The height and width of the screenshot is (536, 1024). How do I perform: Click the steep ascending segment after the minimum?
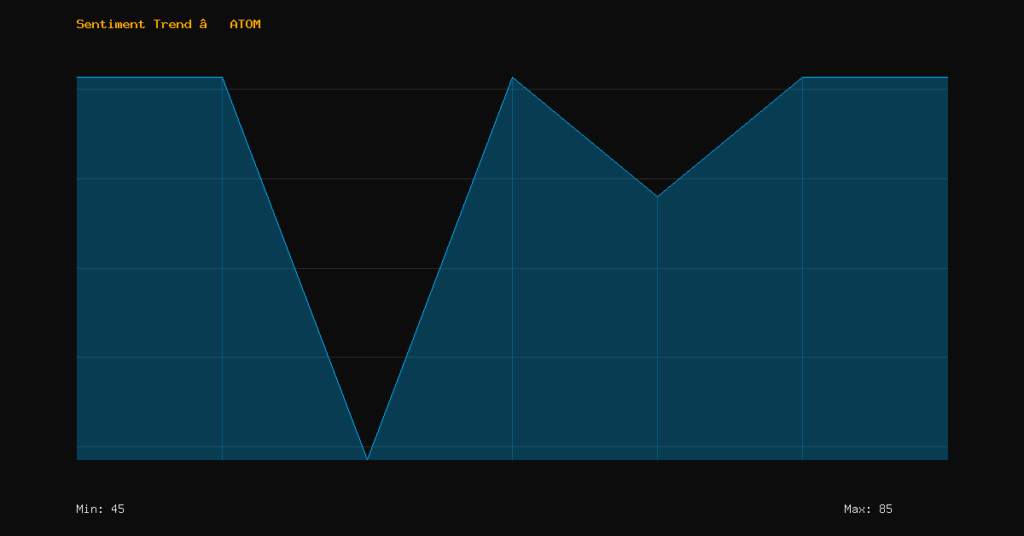440,268
